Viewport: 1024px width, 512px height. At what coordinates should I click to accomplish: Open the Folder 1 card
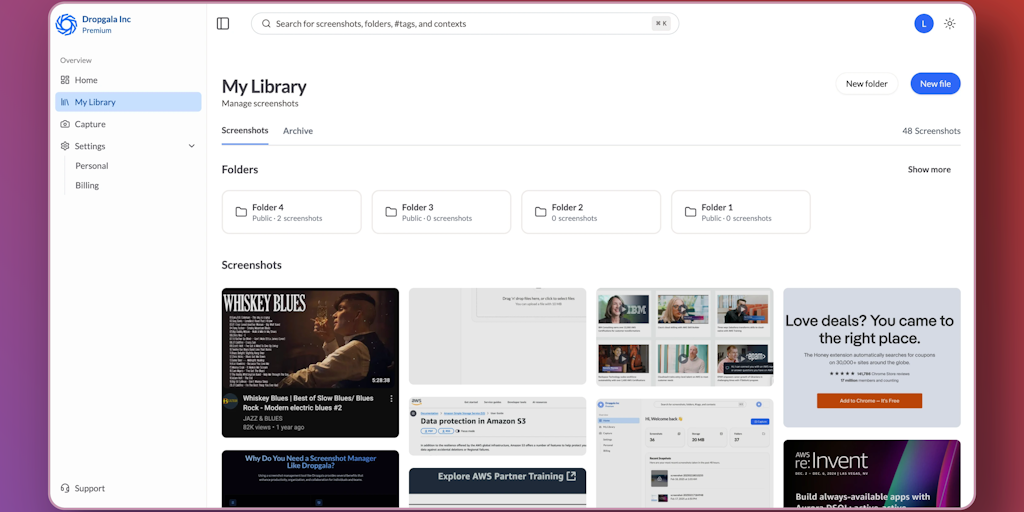741,212
